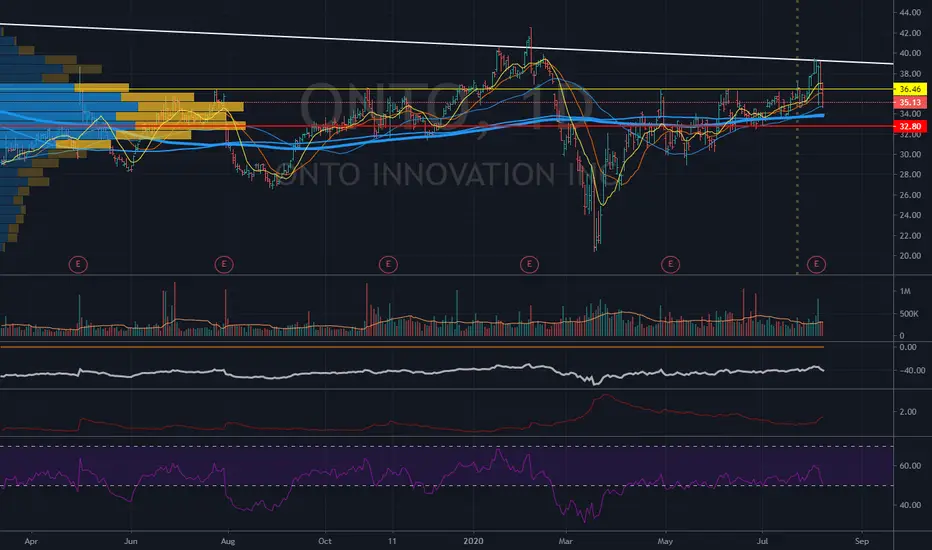932x550 pixels.
Task: Click the Mar label on the time axis
Action: point(565,541)
